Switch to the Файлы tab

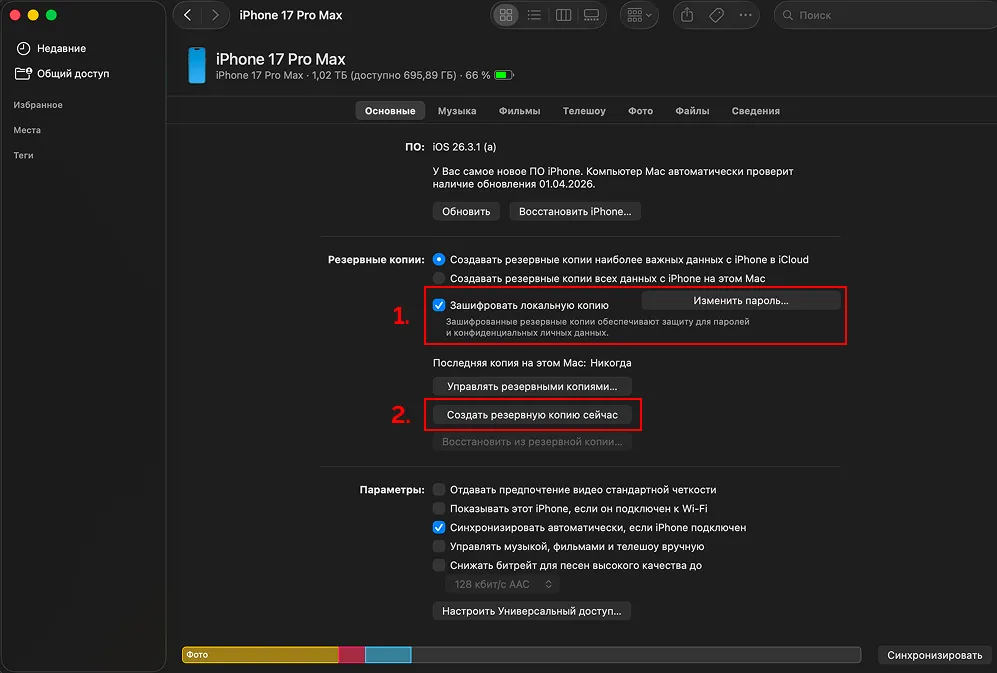(x=692, y=111)
